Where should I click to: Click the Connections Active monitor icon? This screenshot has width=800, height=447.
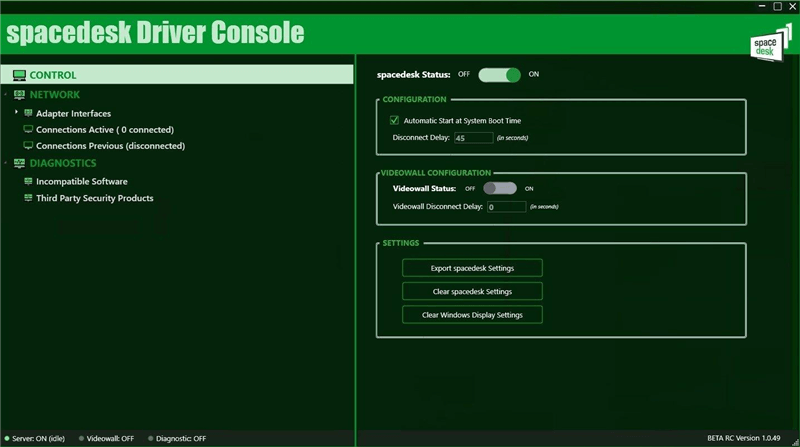[28, 130]
